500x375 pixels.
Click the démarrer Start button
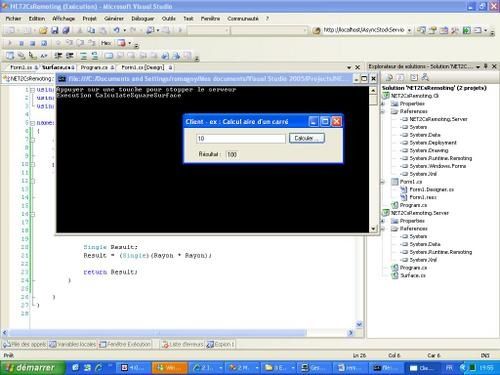pos(33,368)
